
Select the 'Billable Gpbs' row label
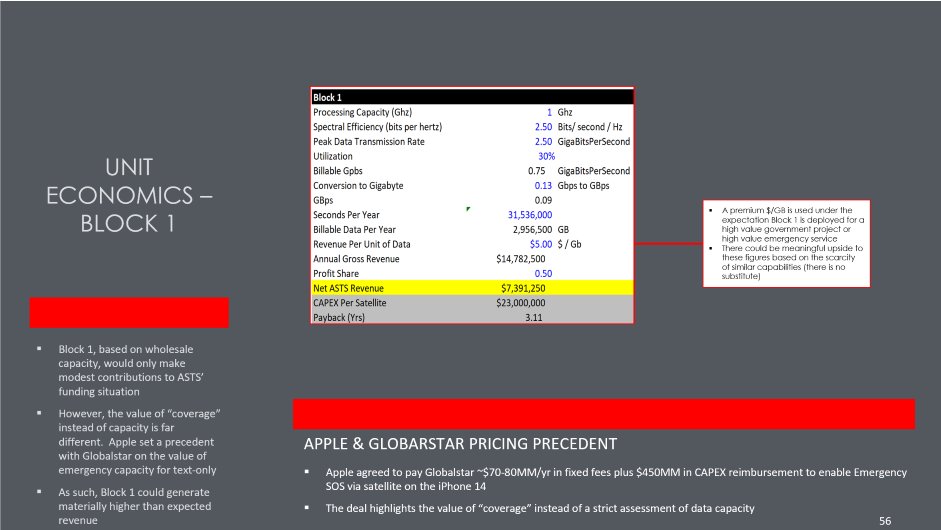click(338, 171)
